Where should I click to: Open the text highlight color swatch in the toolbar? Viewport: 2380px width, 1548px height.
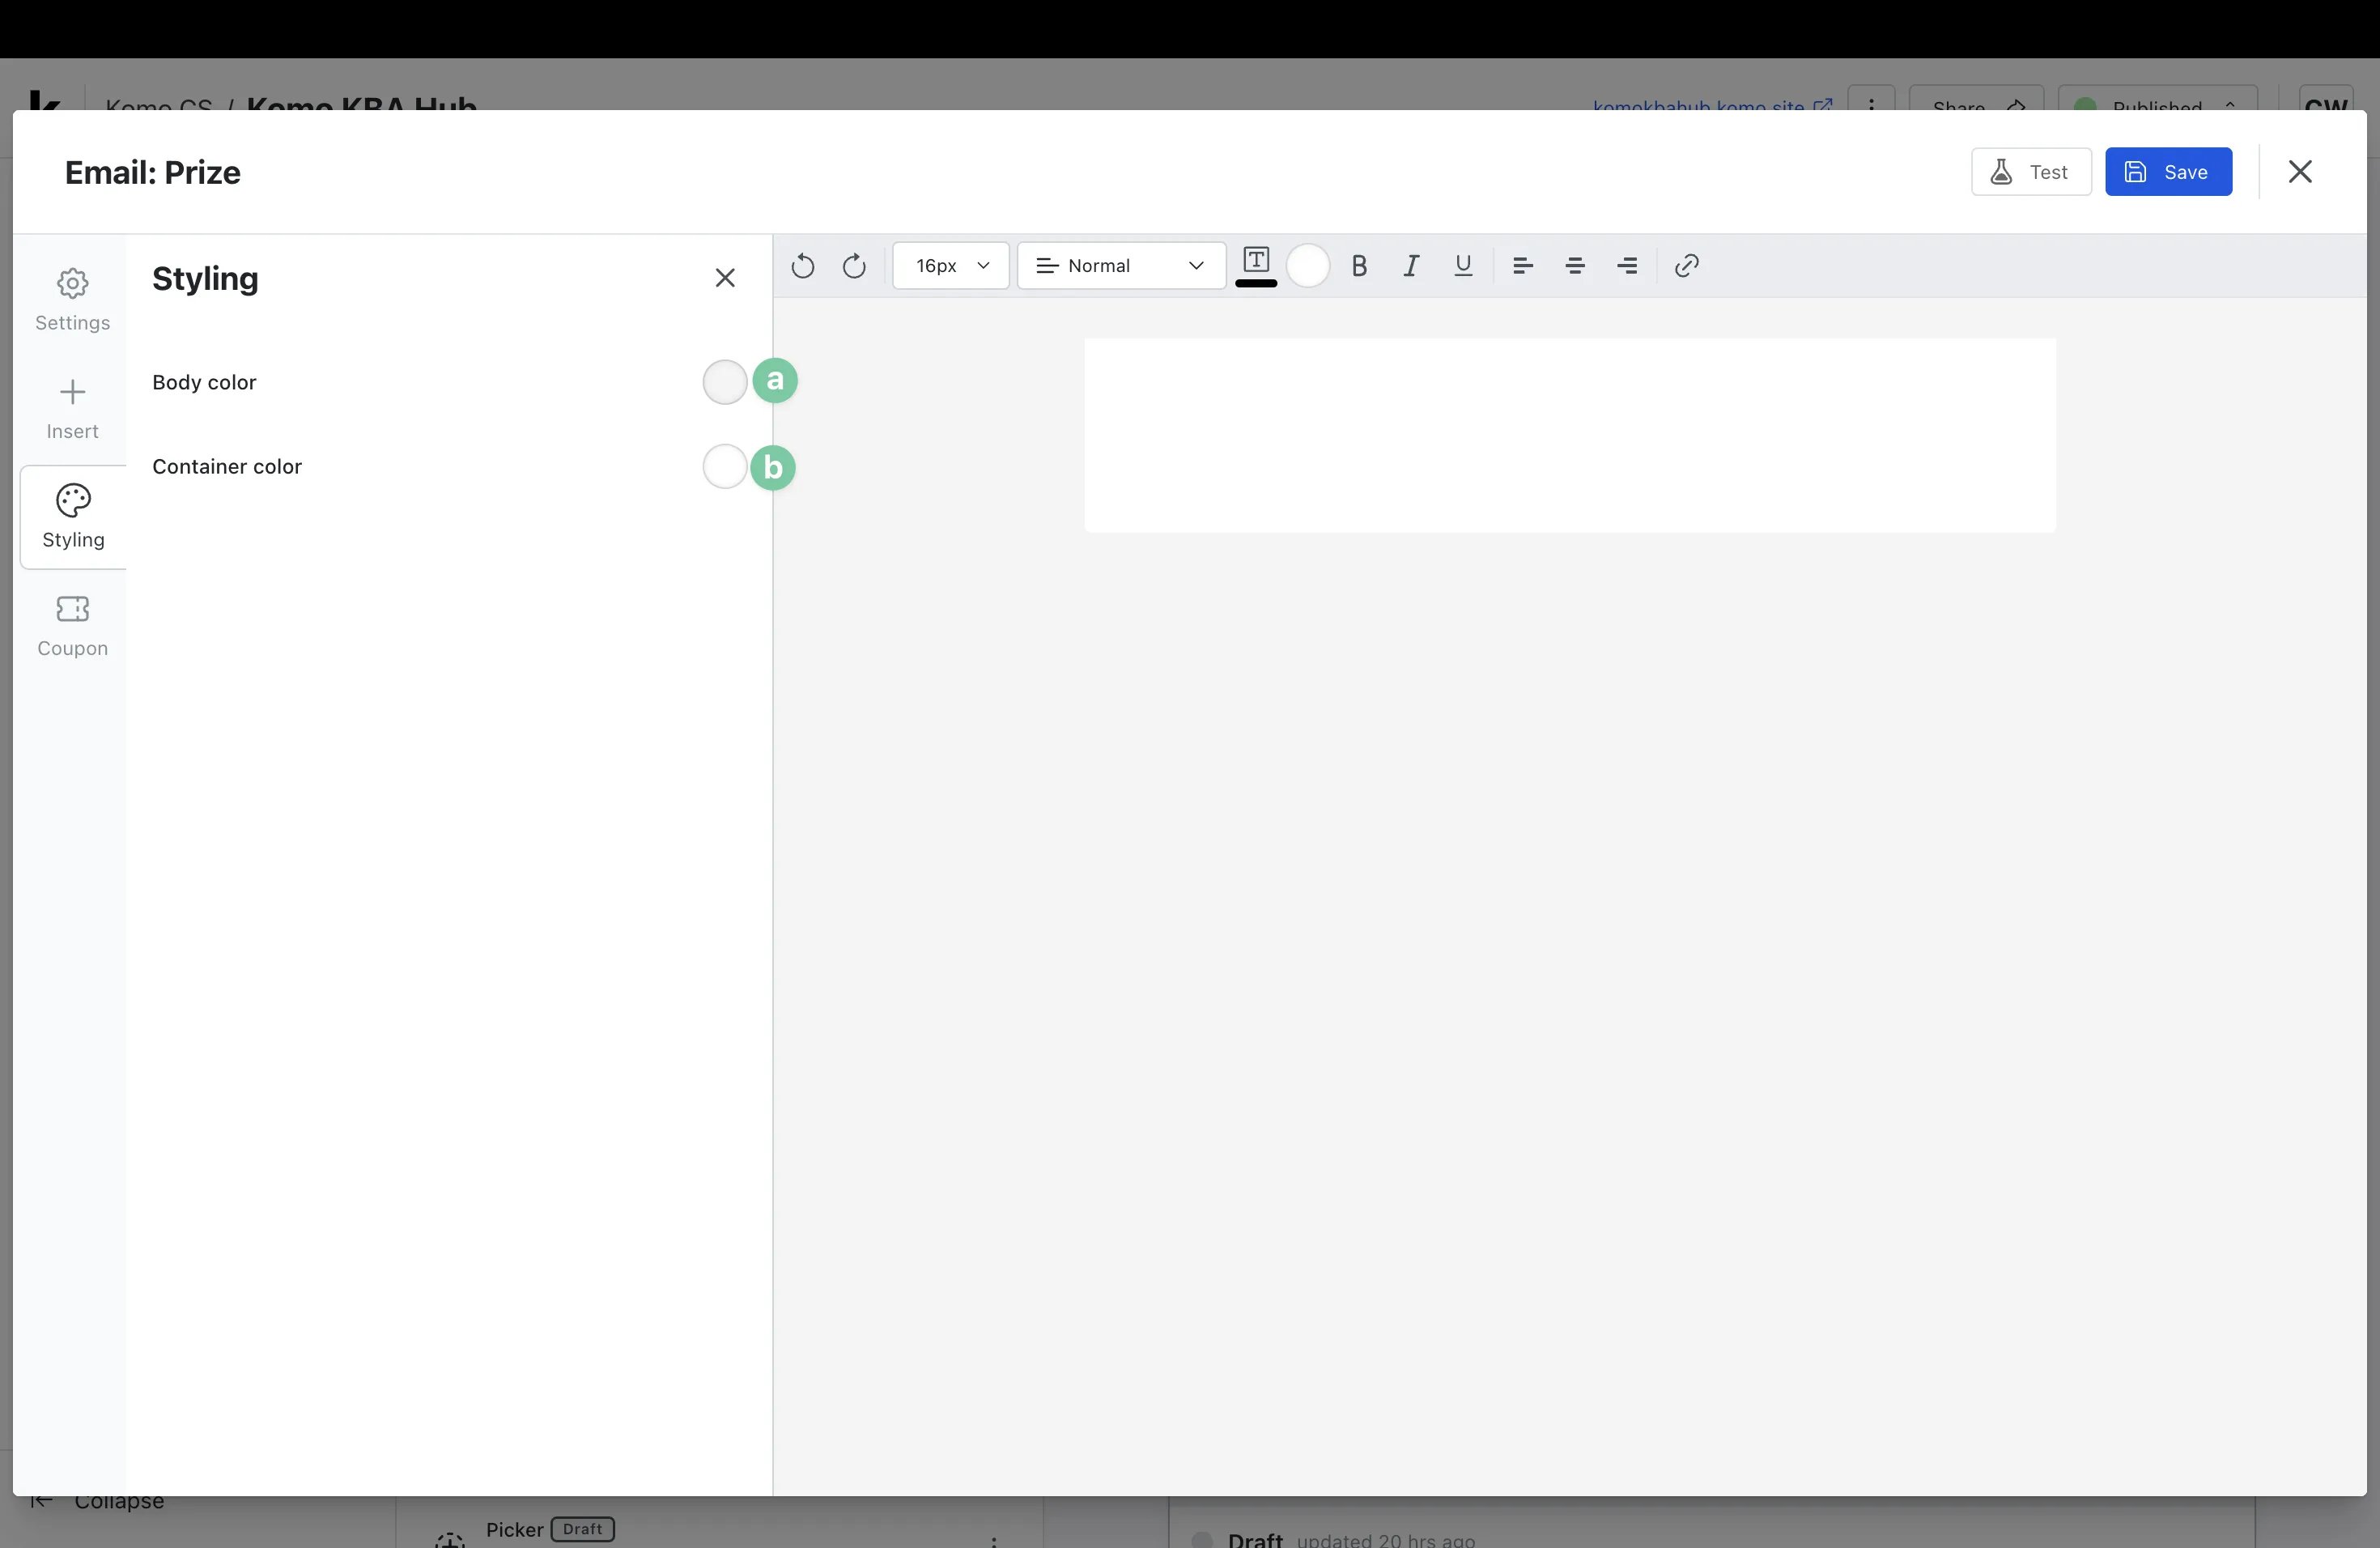(x=1307, y=266)
